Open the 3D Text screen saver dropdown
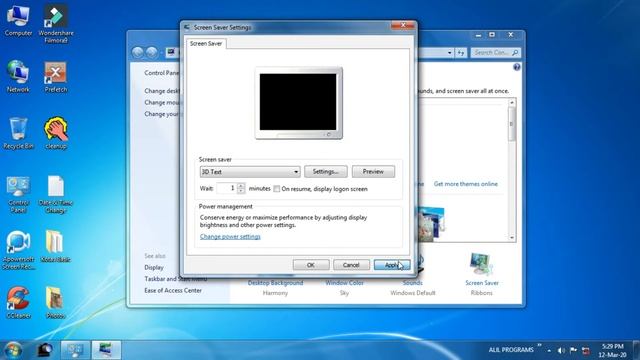The height and width of the screenshot is (360, 640). coord(250,172)
